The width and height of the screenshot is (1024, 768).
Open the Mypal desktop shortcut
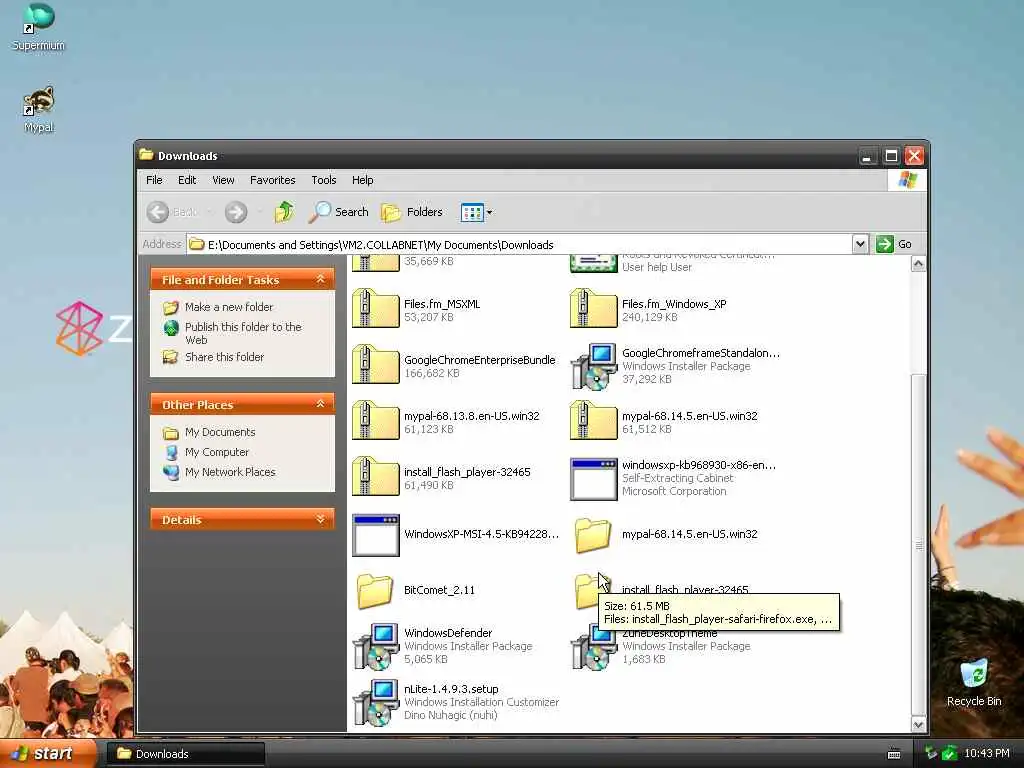(x=39, y=108)
